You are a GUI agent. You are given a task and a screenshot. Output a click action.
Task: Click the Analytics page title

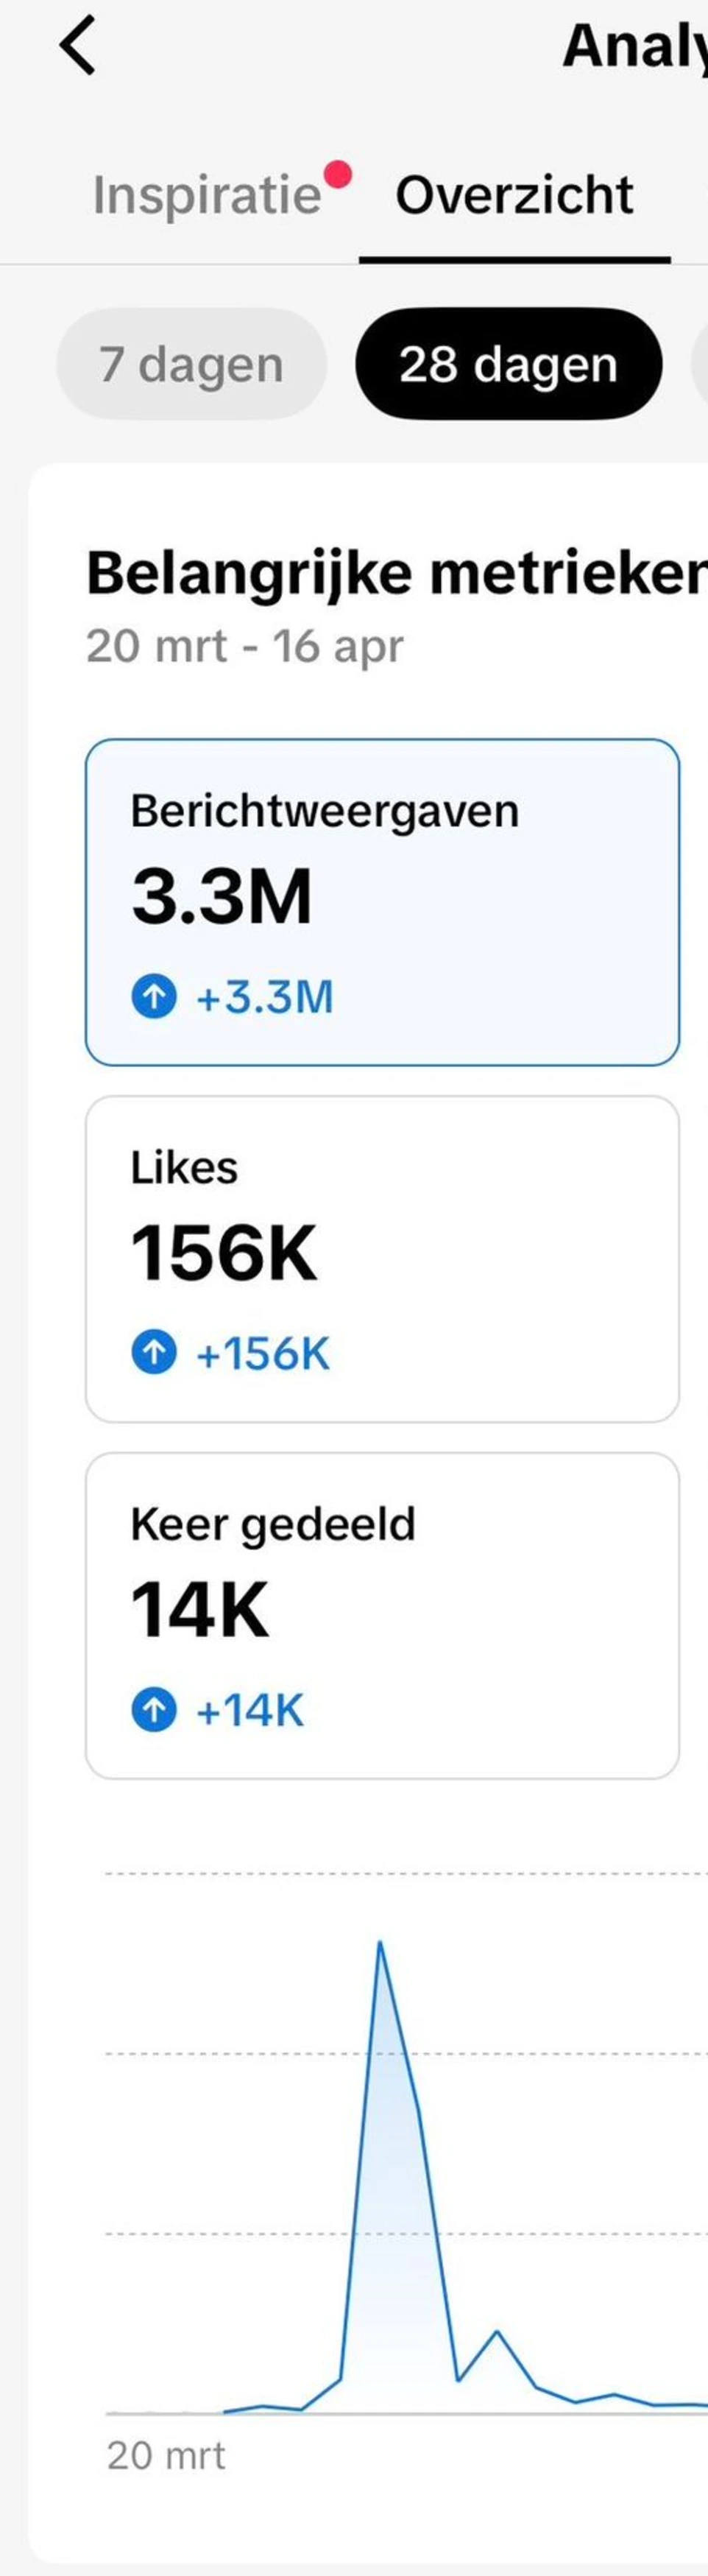(634, 46)
